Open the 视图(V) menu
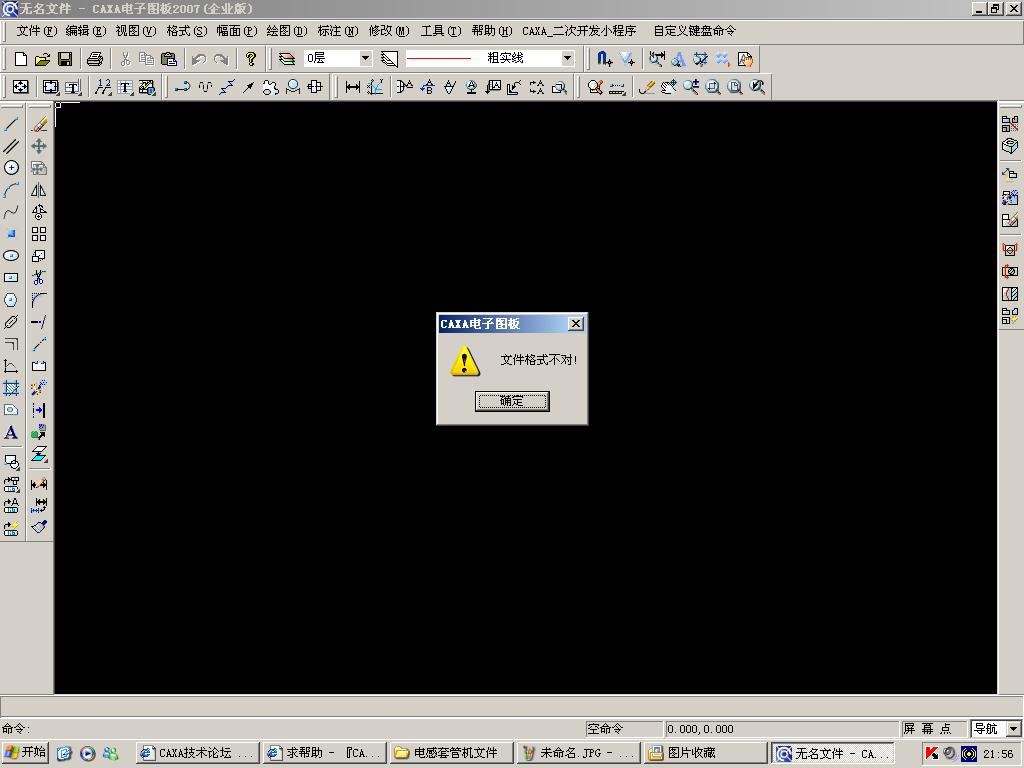Screen dimensions: 1024x768 click(136, 31)
